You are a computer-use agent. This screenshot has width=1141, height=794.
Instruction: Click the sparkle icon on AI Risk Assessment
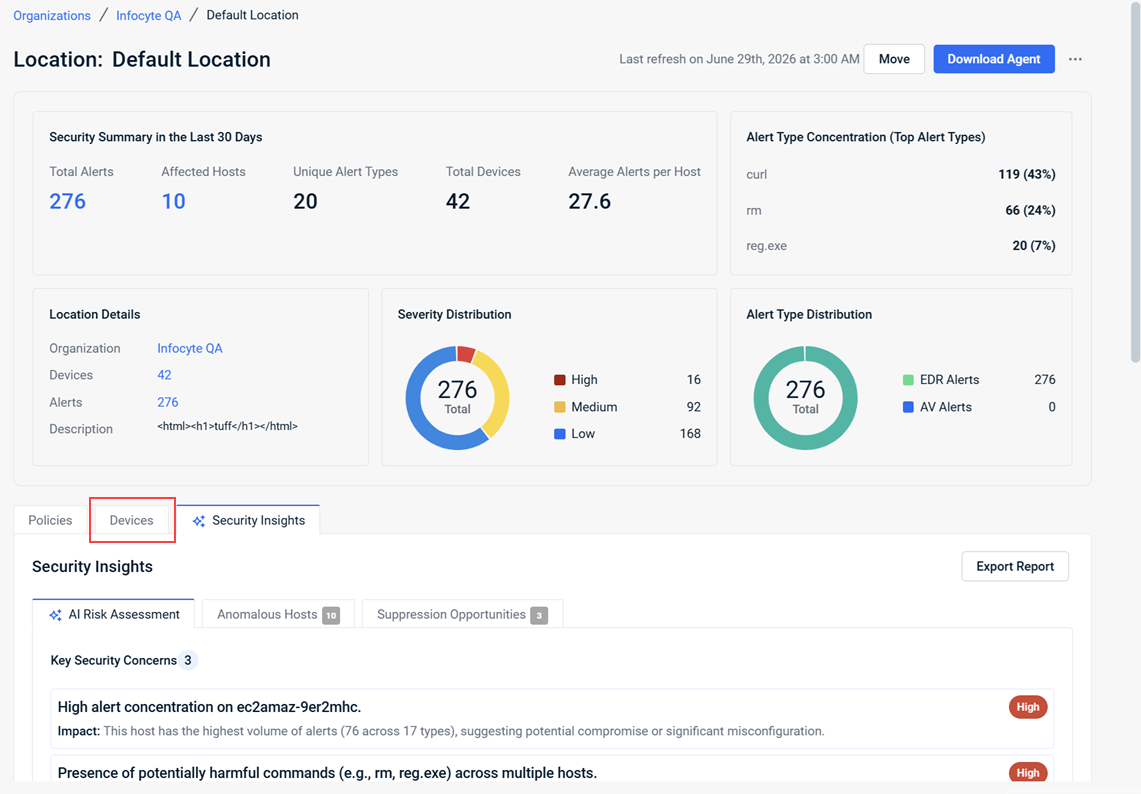tap(55, 615)
